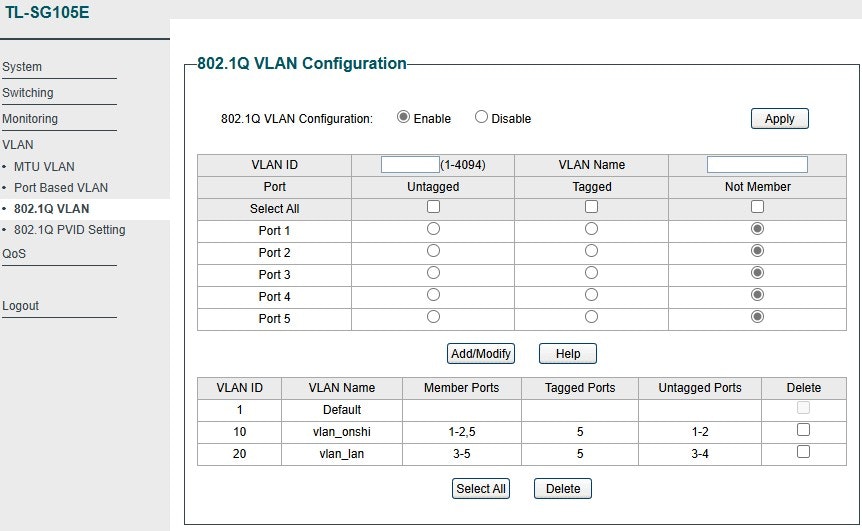Screen dimensions: 862x531
Task: Click Logout in the sidebar
Action: pyautogui.click(x=20, y=306)
